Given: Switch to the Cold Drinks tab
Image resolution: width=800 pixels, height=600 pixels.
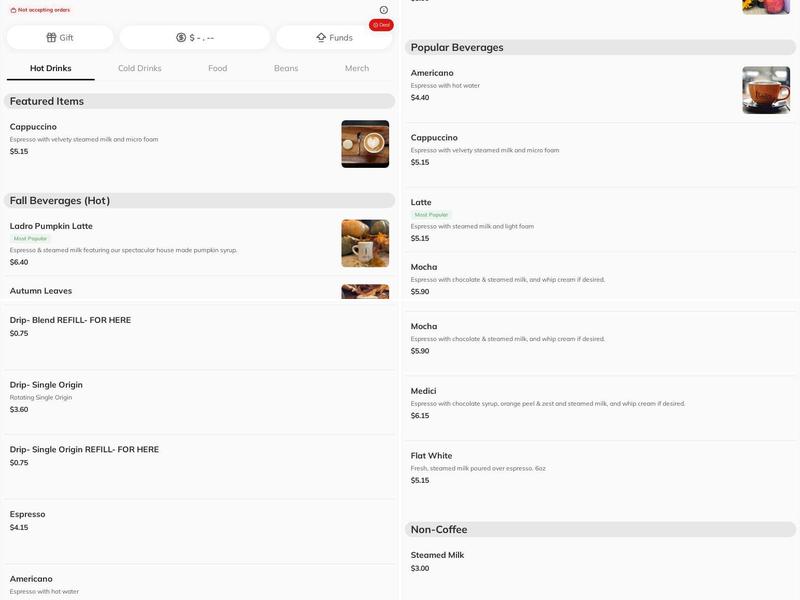Looking at the screenshot, I should [139, 68].
